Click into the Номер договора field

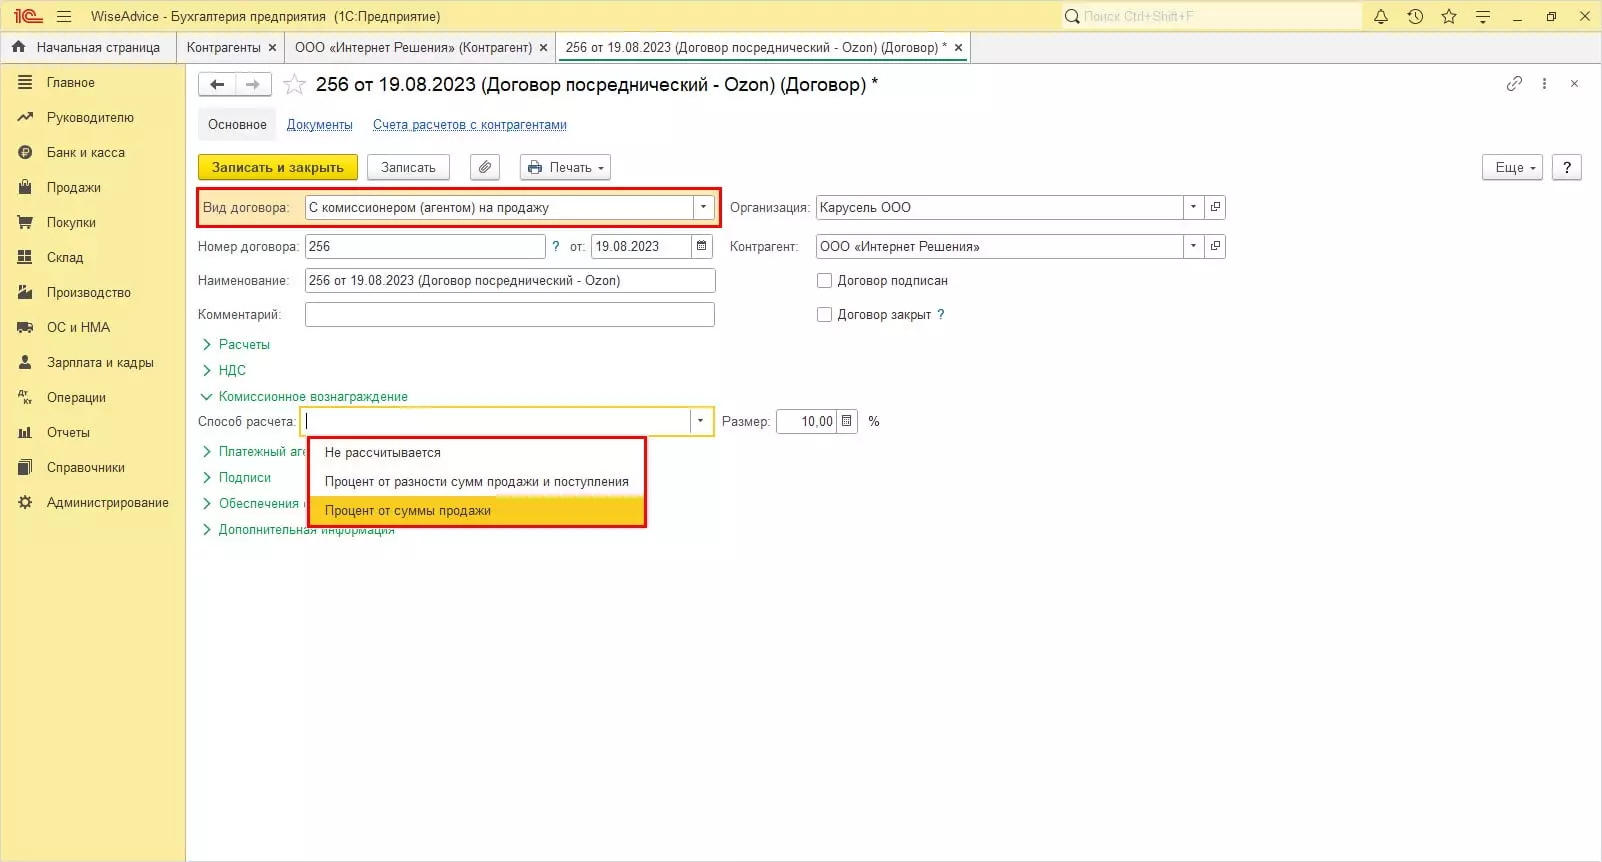point(425,246)
